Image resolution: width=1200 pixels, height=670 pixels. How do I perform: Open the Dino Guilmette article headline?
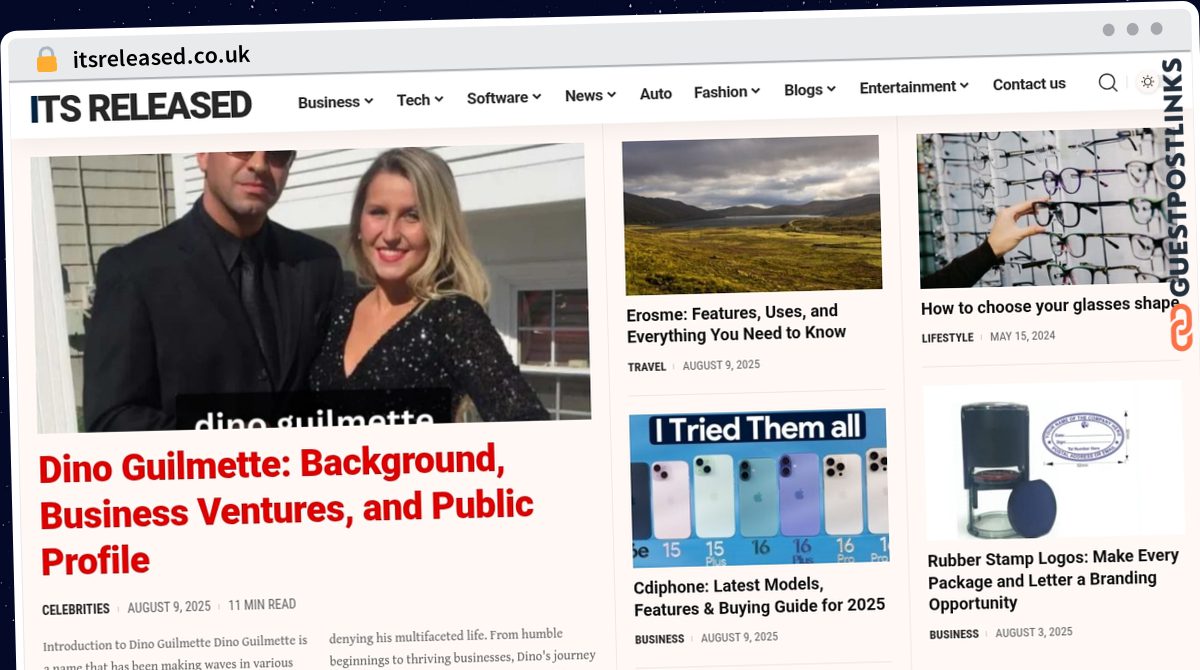(287, 512)
